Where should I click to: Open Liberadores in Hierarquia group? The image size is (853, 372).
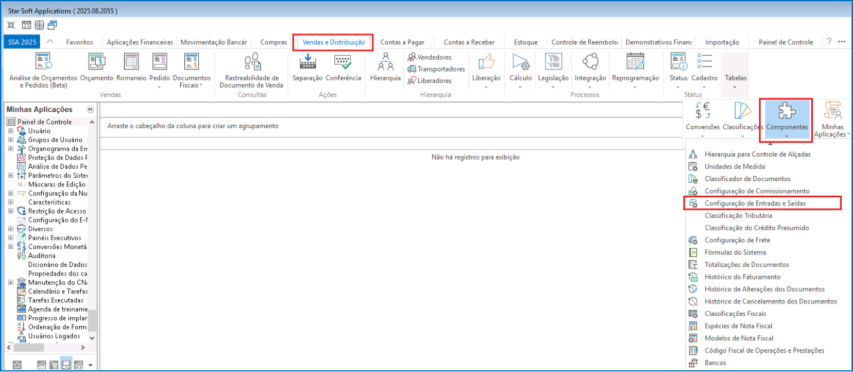(x=430, y=80)
